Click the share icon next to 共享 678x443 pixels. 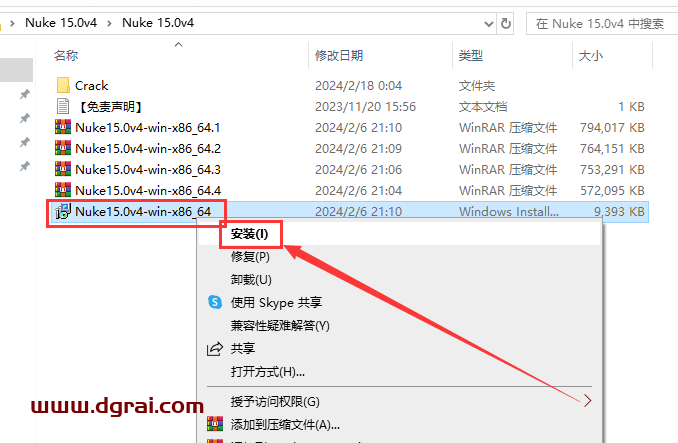215,348
